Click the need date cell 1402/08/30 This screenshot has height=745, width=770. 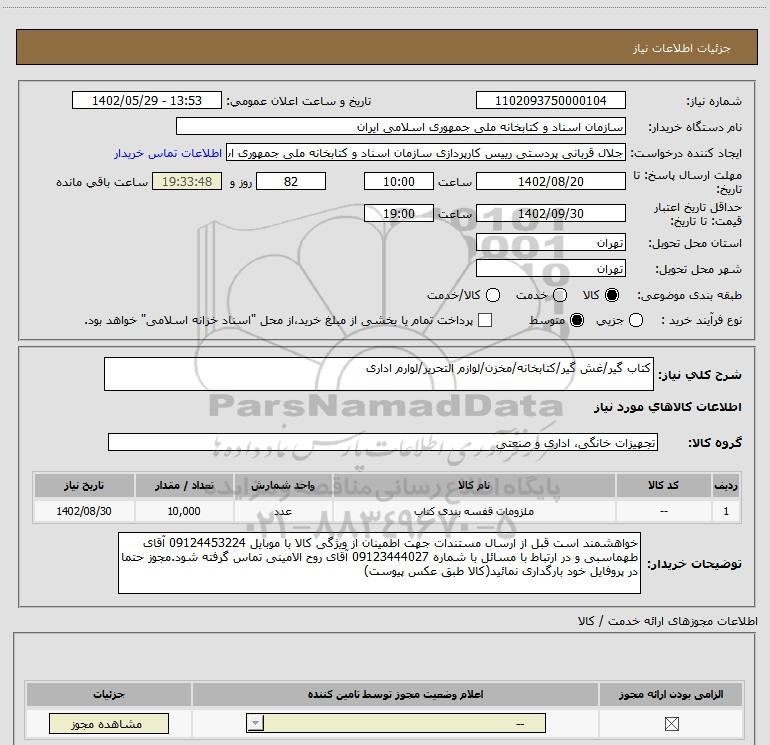coord(84,511)
